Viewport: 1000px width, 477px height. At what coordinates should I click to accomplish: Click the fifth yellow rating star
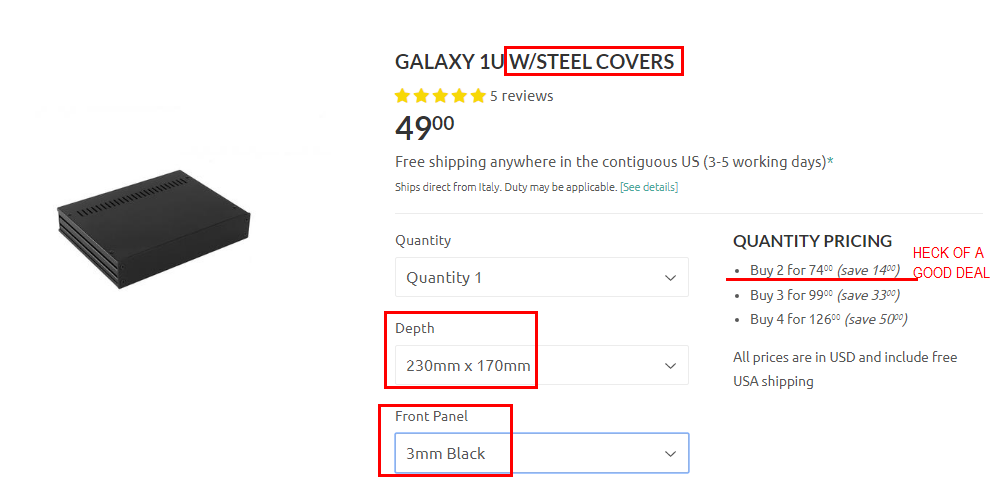tap(478, 96)
